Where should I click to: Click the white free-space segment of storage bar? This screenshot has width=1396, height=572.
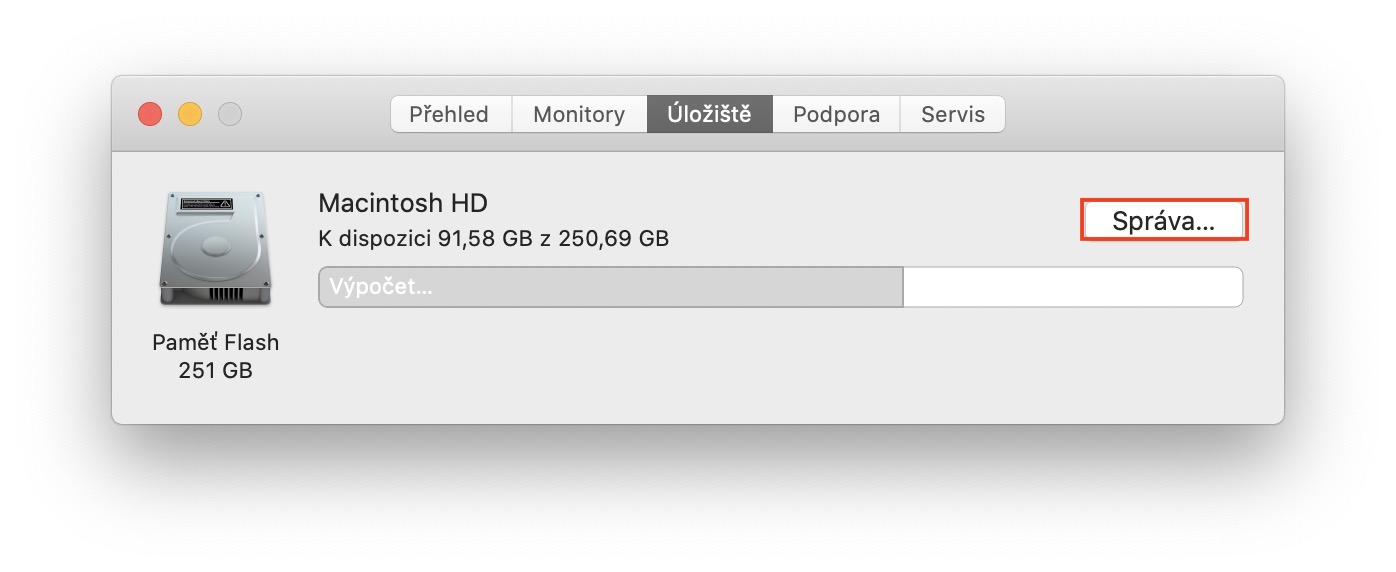[x=1072, y=287]
